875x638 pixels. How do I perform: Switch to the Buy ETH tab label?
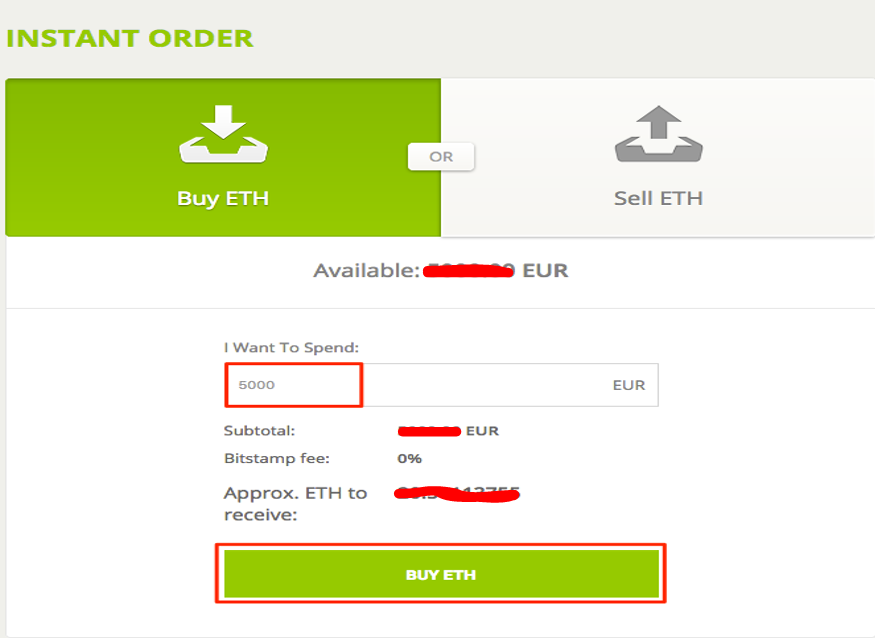click(223, 199)
